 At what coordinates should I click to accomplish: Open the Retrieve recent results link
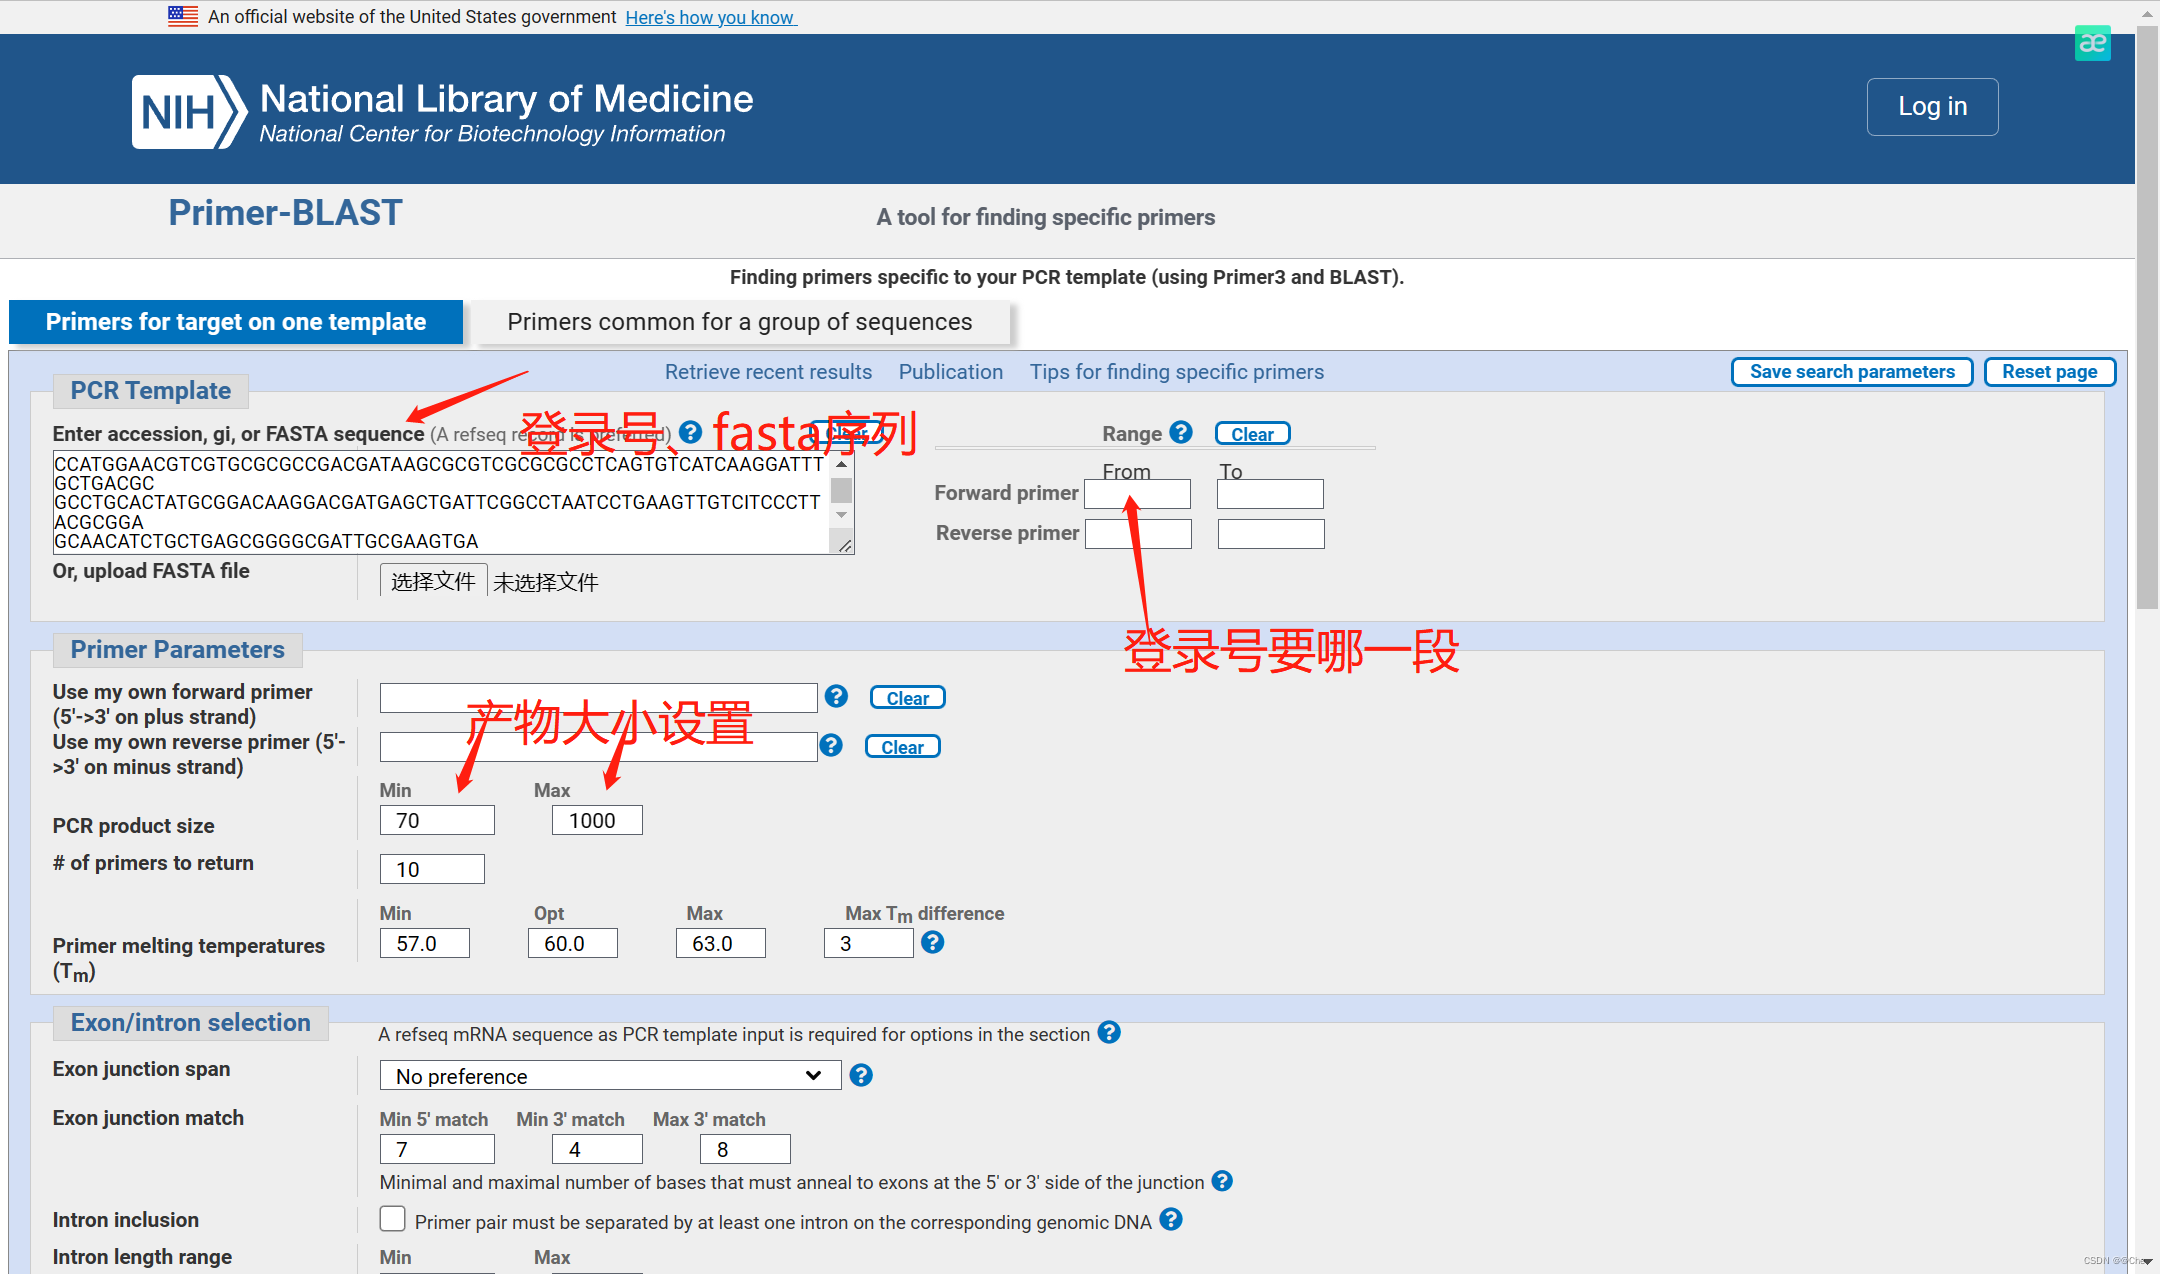click(768, 372)
